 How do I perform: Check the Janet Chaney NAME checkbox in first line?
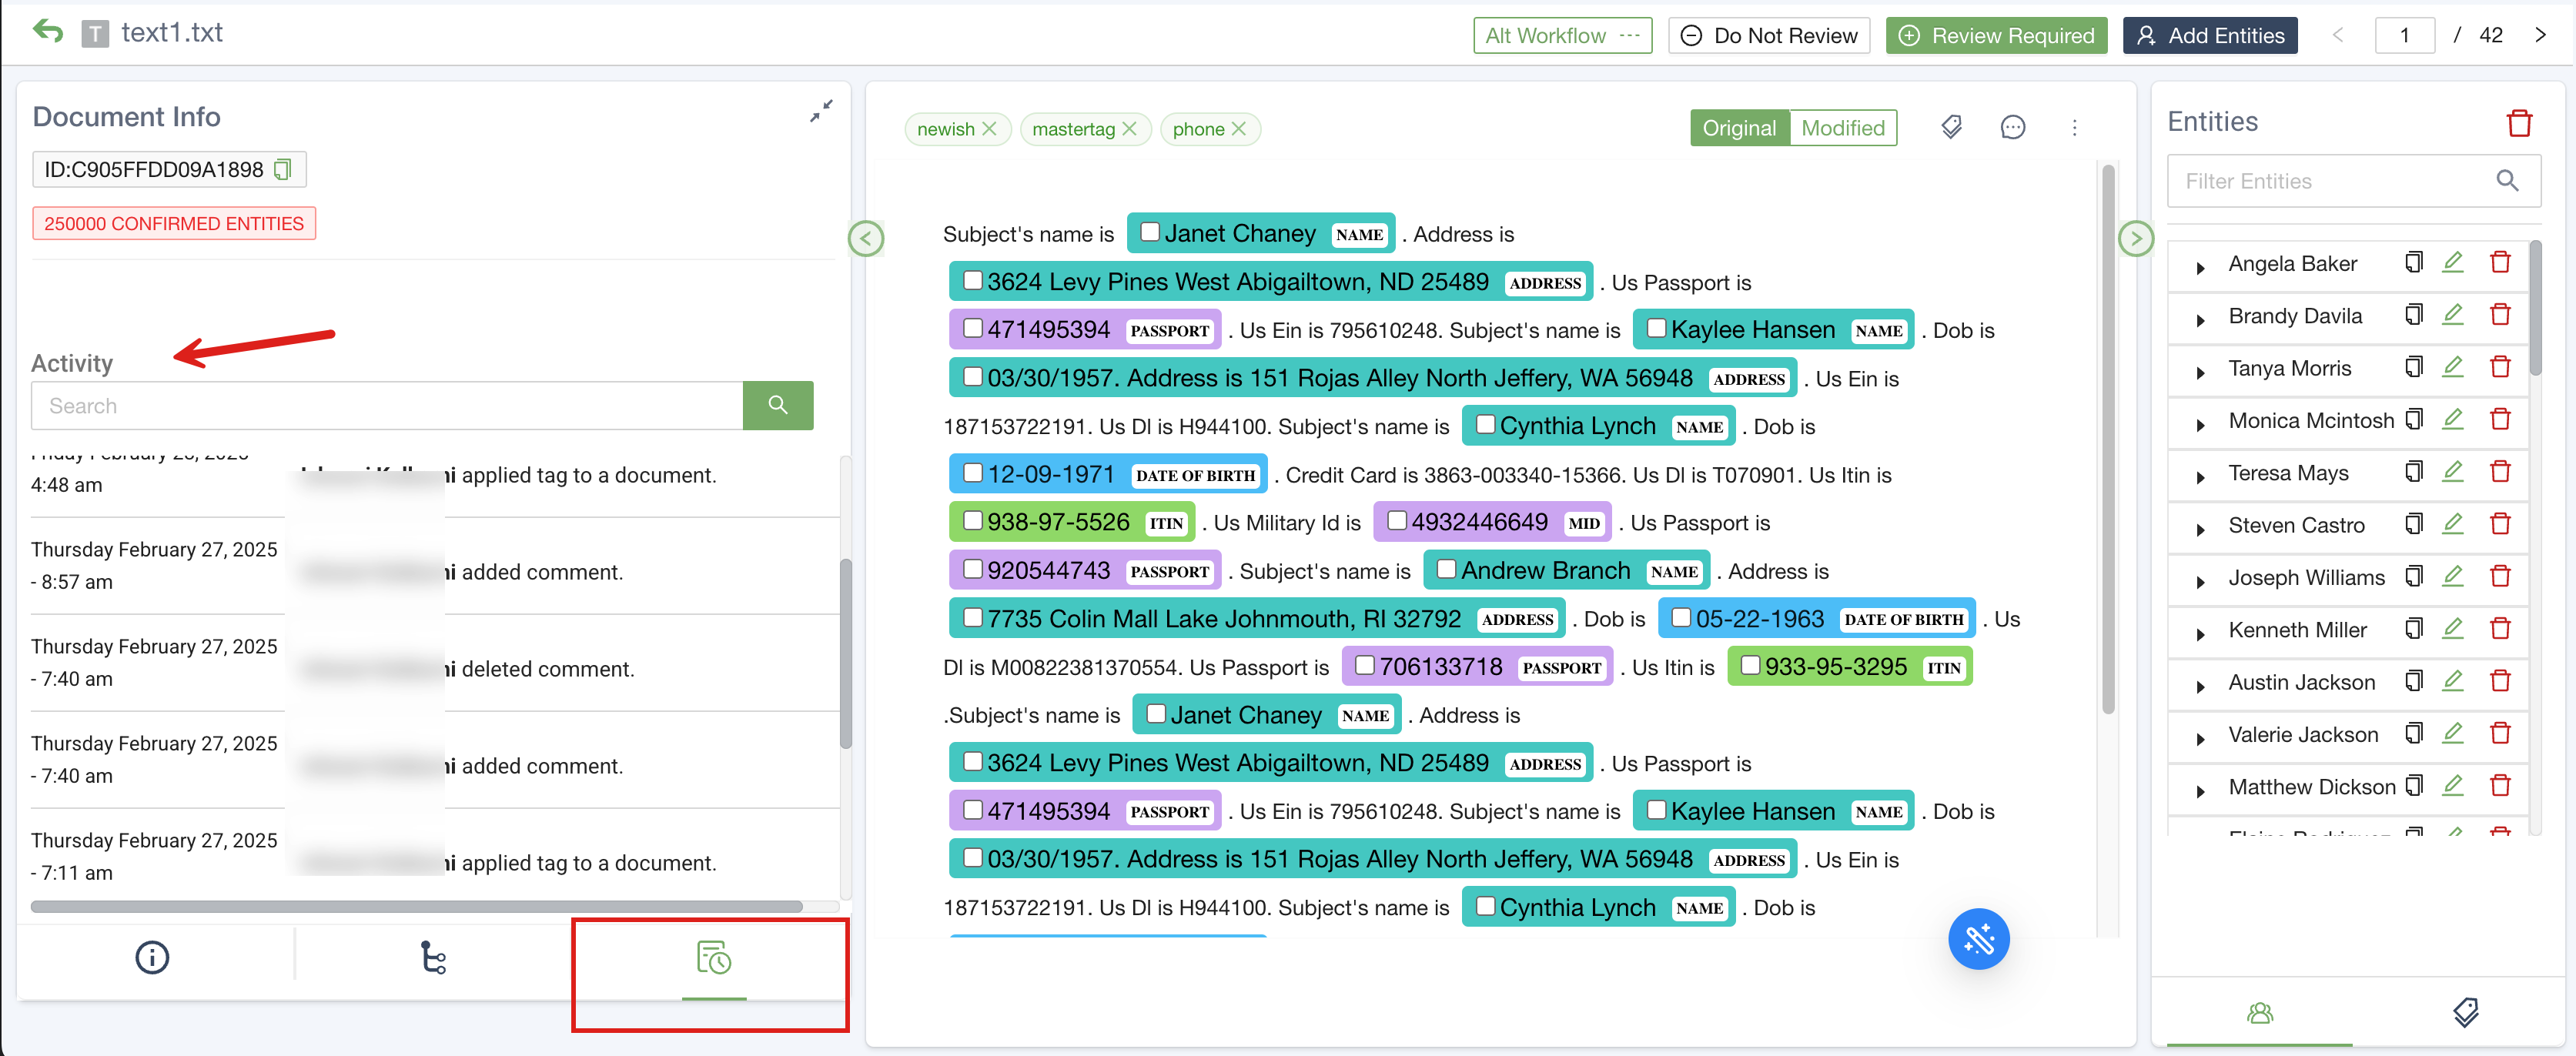[1150, 232]
